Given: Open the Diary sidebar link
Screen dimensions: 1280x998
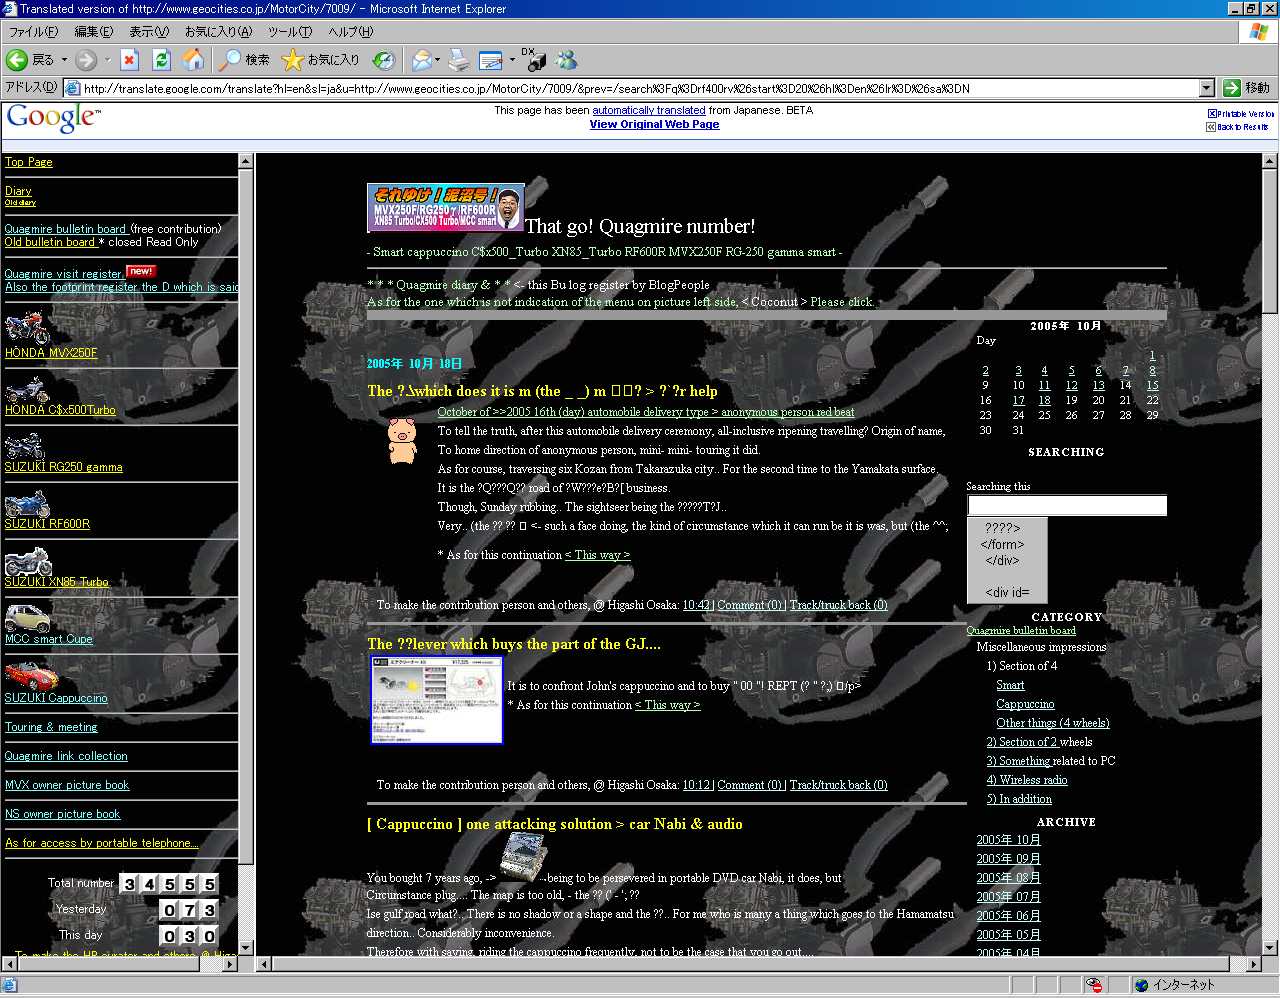Looking at the screenshot, I should (18, 191).
